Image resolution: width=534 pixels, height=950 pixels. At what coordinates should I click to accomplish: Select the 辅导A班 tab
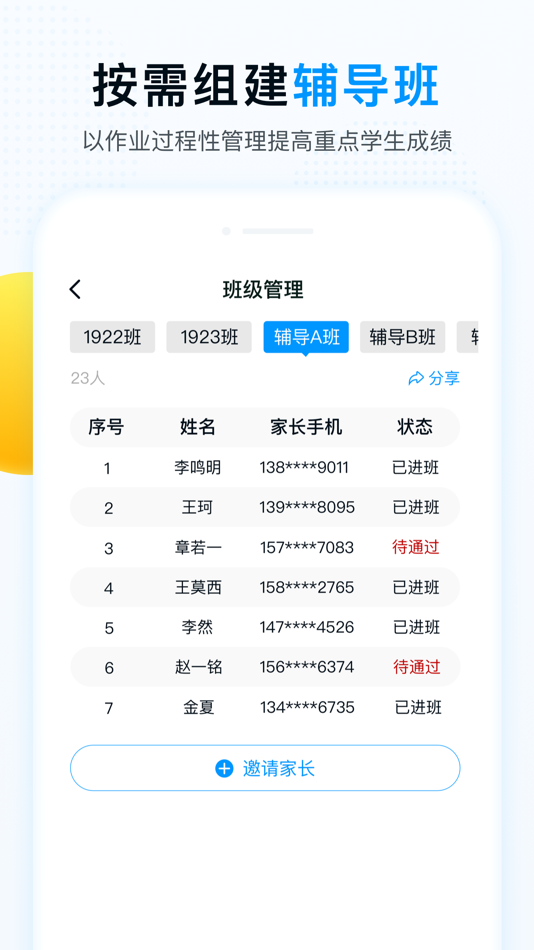(306, 337)
